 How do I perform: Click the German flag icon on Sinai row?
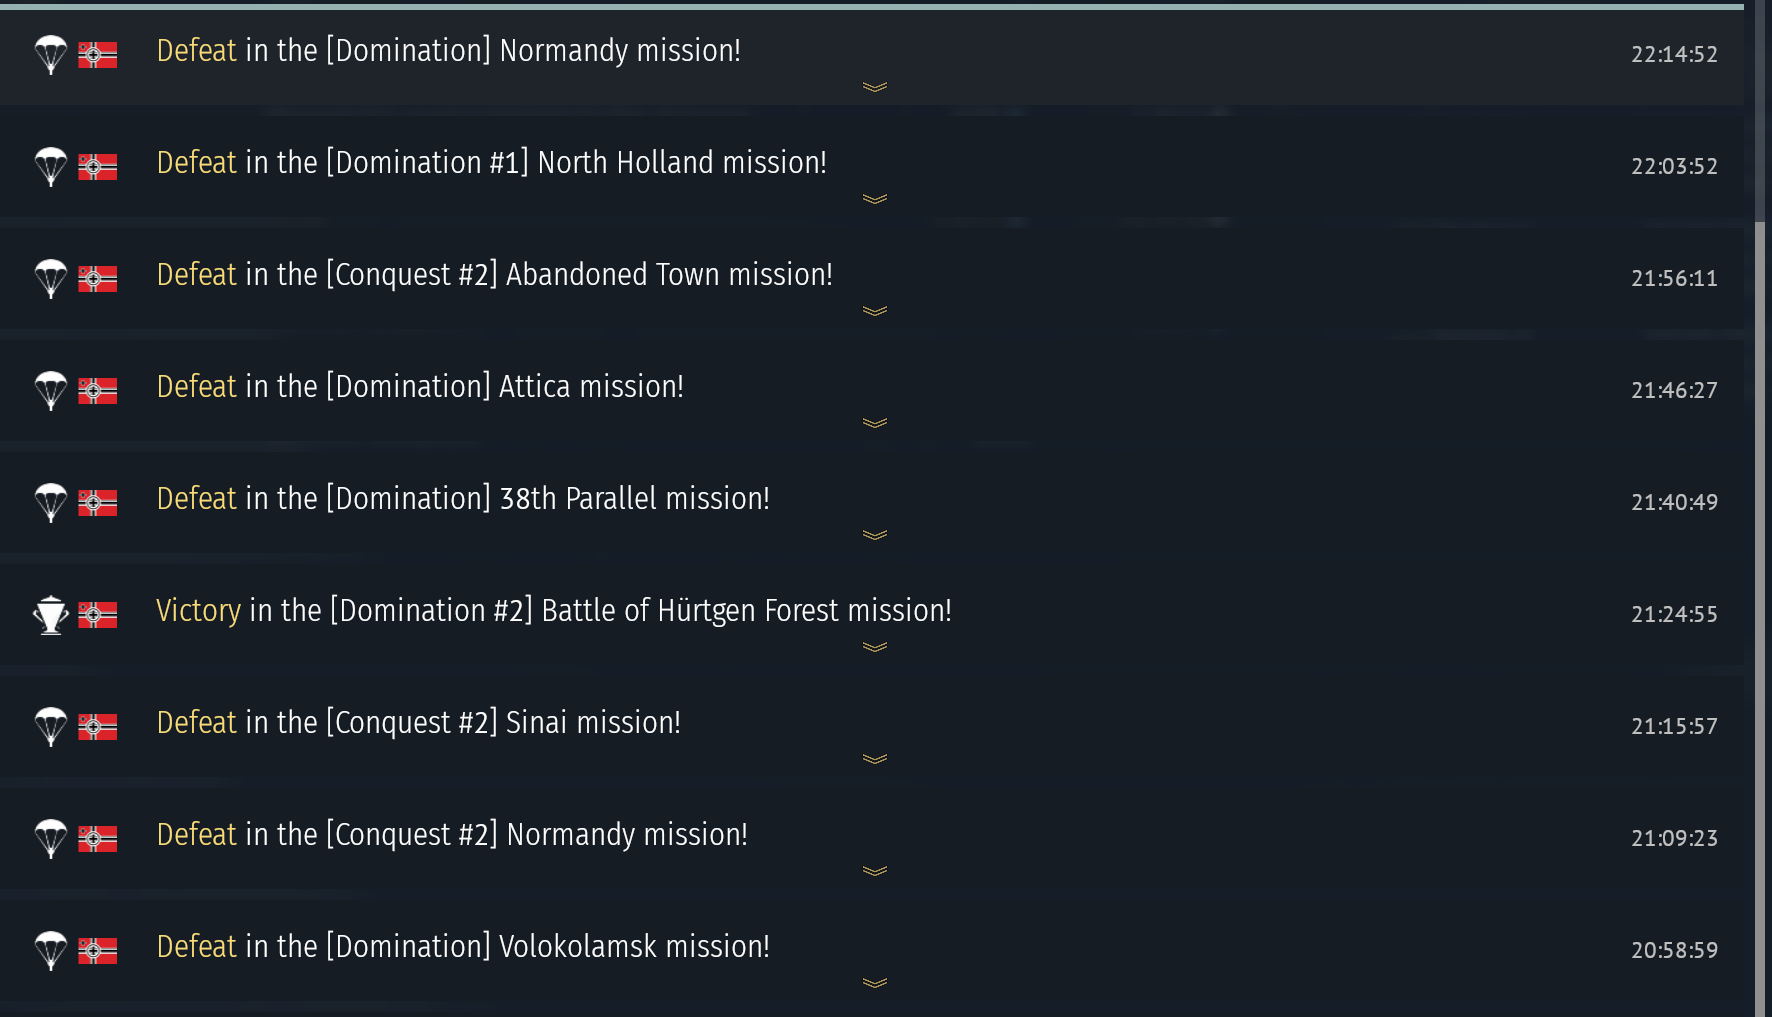[97, 726]
